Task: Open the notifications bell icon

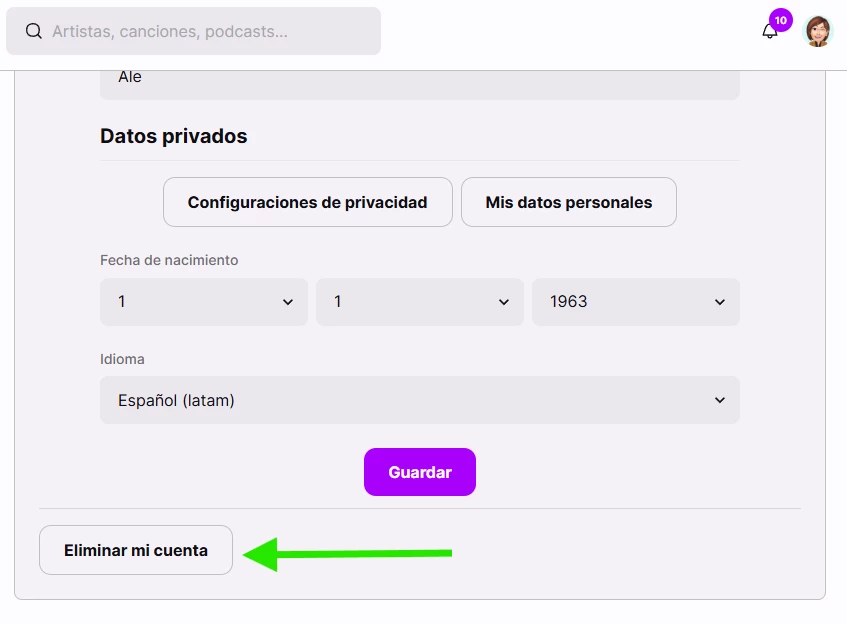Action: click(x=770, y=31)
